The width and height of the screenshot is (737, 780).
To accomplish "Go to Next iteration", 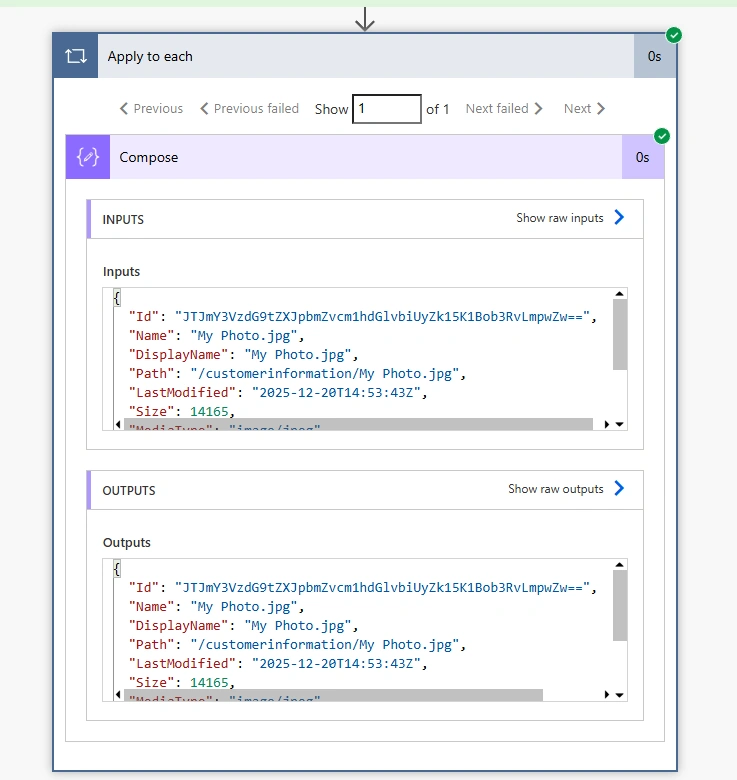I will point(584,108).
